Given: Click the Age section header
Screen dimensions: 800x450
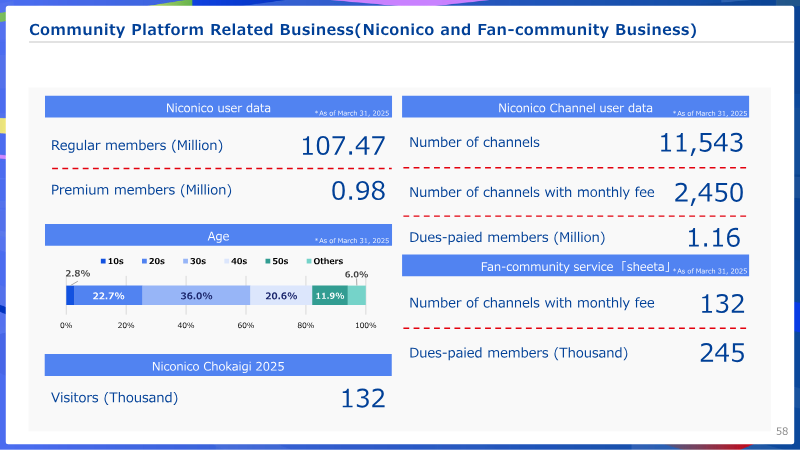Looking at the screenshot, I should (x=218, y=235).
